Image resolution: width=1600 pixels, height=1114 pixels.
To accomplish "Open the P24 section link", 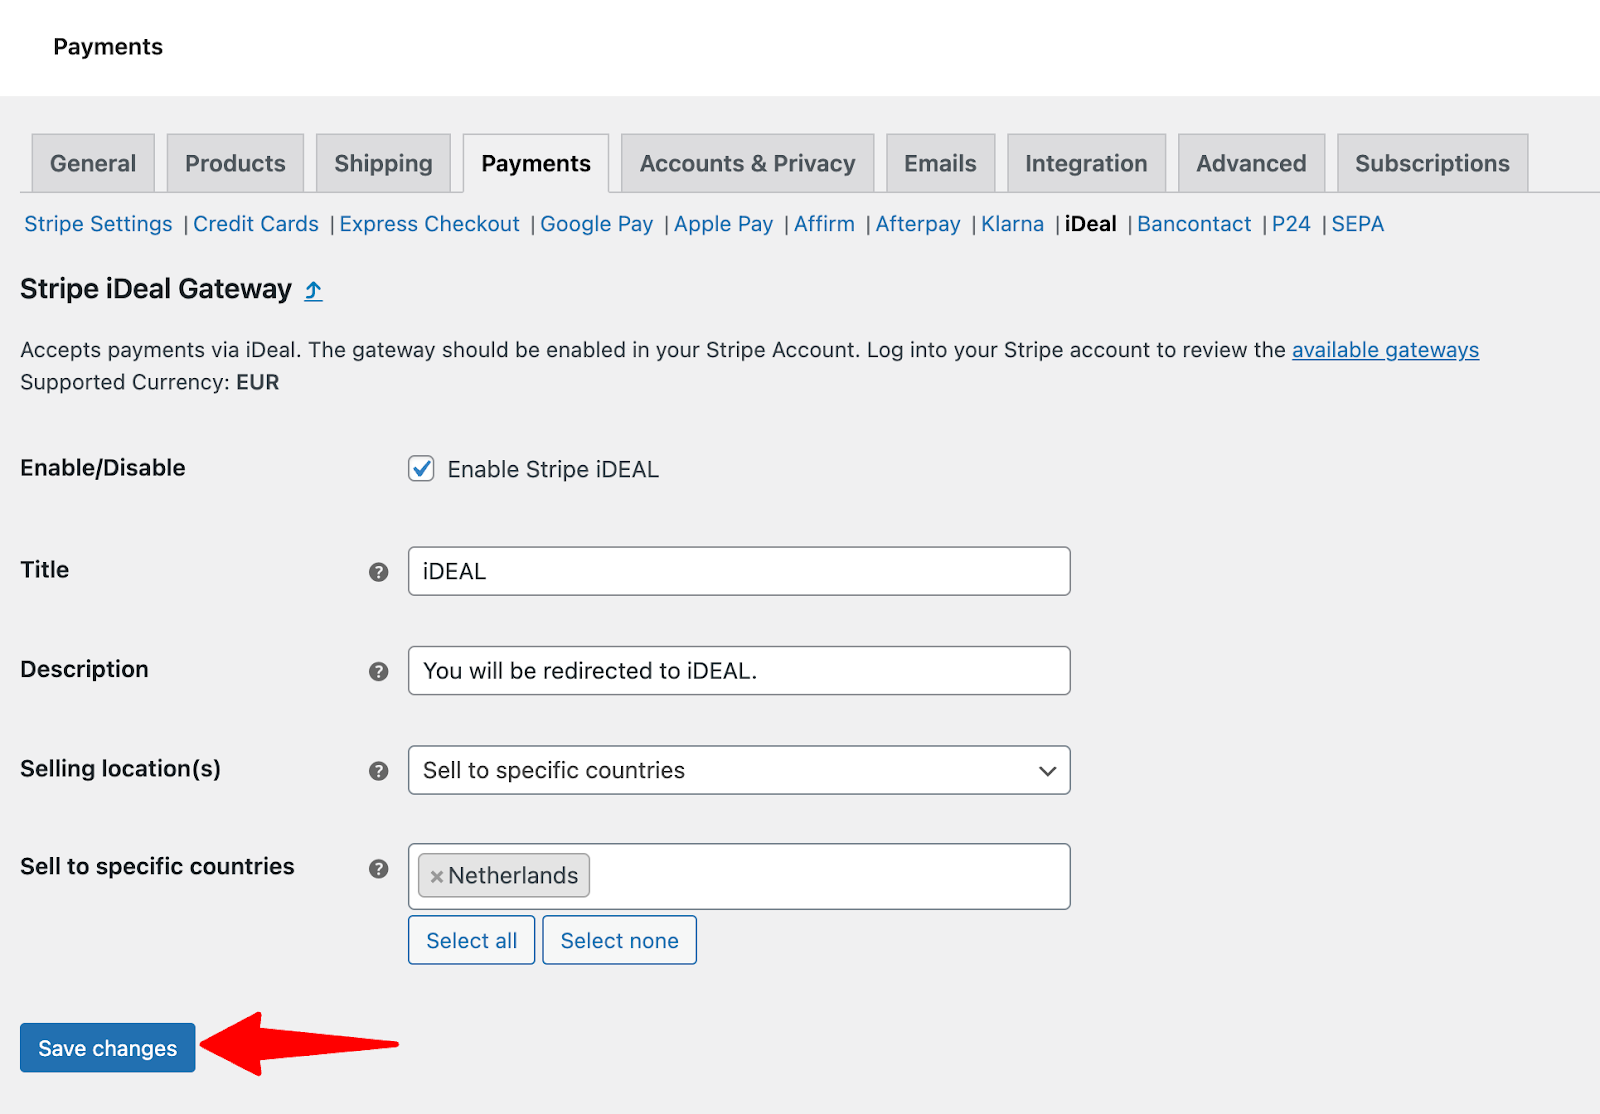I will tap(1291, 224).
